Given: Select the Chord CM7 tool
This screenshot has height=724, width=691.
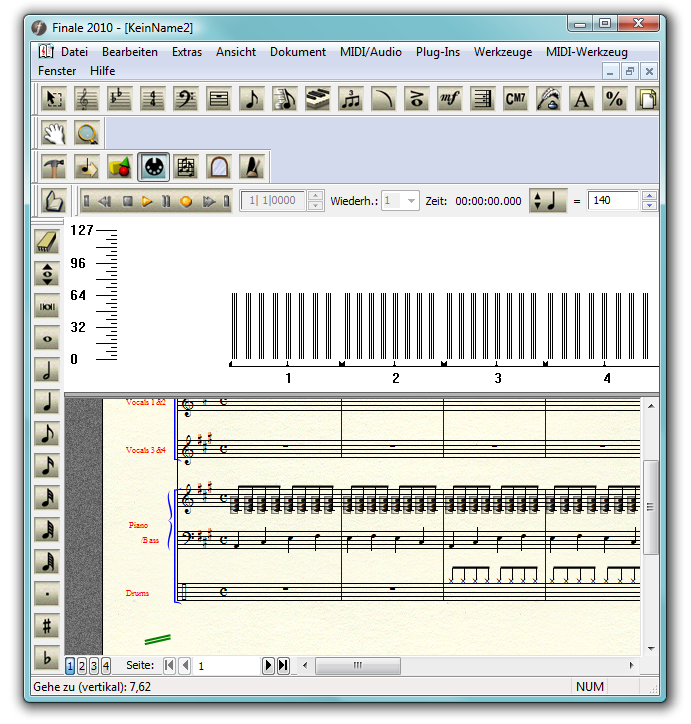Looking at the screenshot, I should [x=516, y=99].
